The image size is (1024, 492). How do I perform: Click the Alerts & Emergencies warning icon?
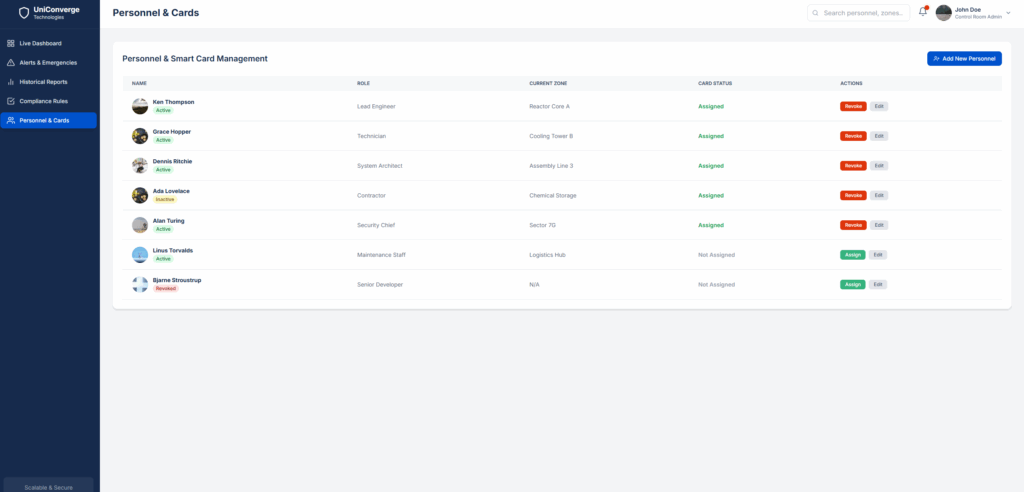[x=11, y=62]
